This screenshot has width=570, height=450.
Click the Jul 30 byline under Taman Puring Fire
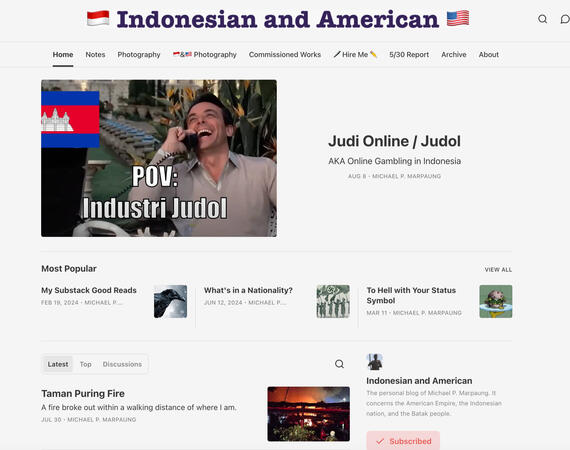click(x=89, y=419)
